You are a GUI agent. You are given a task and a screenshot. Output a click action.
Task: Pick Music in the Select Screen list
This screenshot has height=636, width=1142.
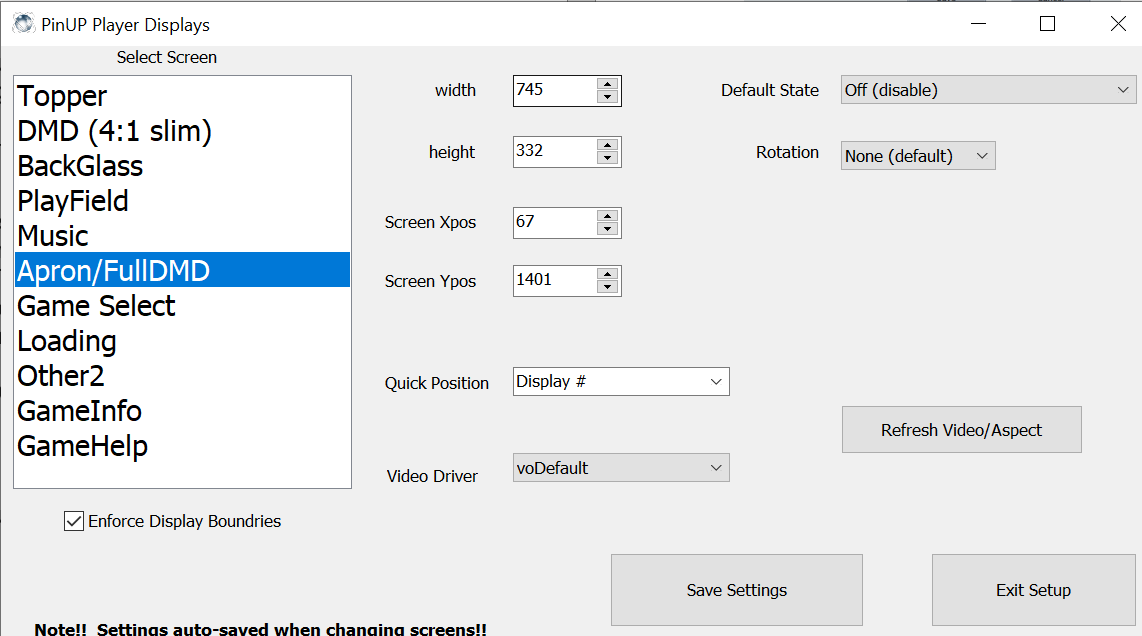[x=182, y=235]
